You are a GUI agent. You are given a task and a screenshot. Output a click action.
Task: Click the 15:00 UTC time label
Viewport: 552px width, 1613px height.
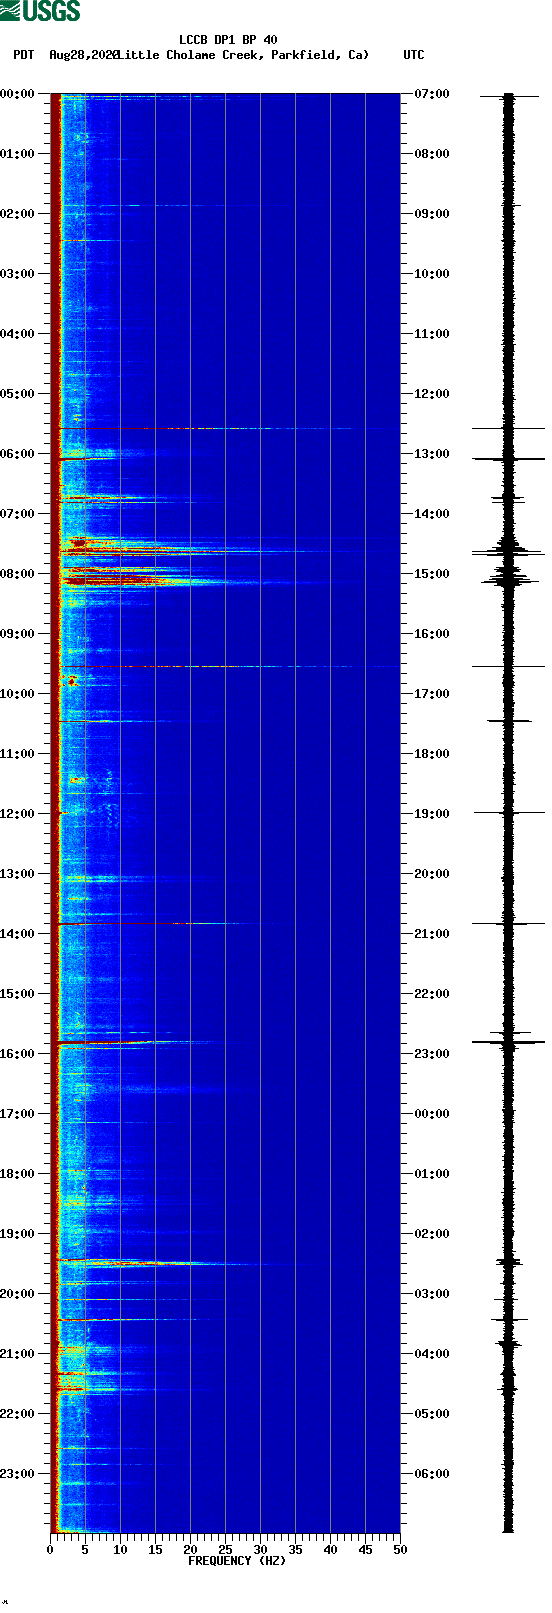point(432,574)
